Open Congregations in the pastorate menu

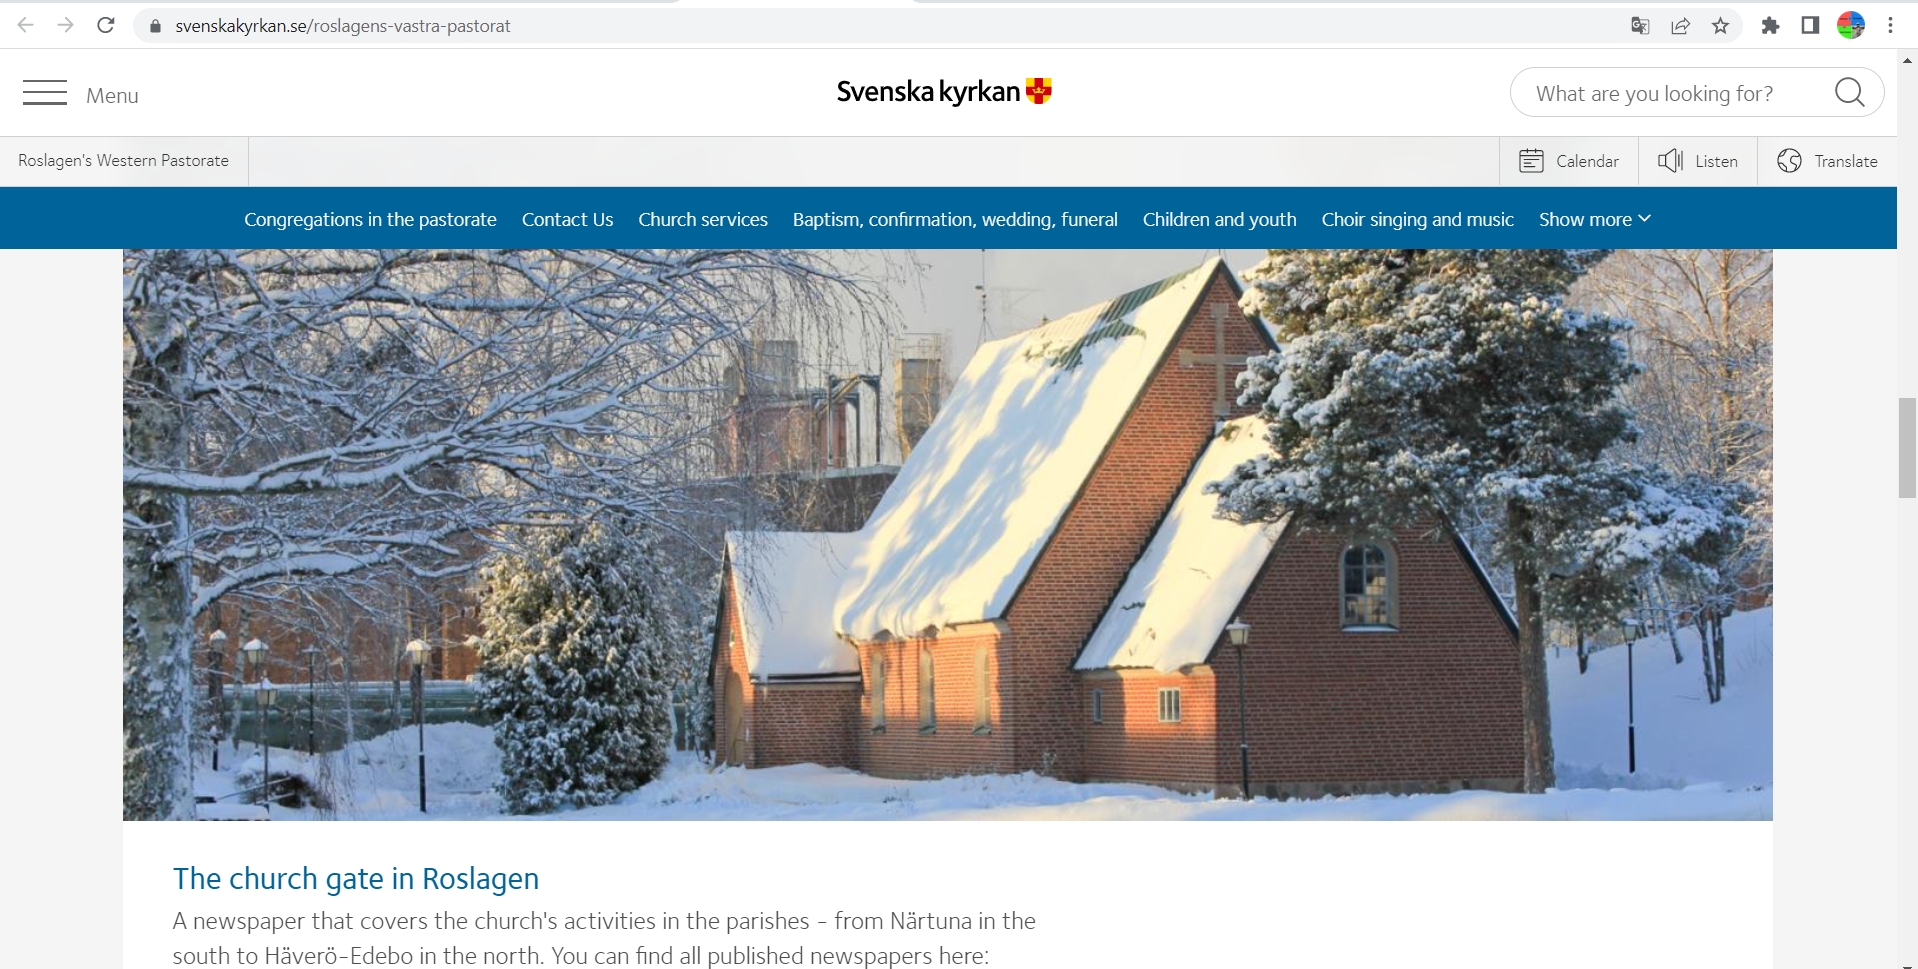point(370,219)
